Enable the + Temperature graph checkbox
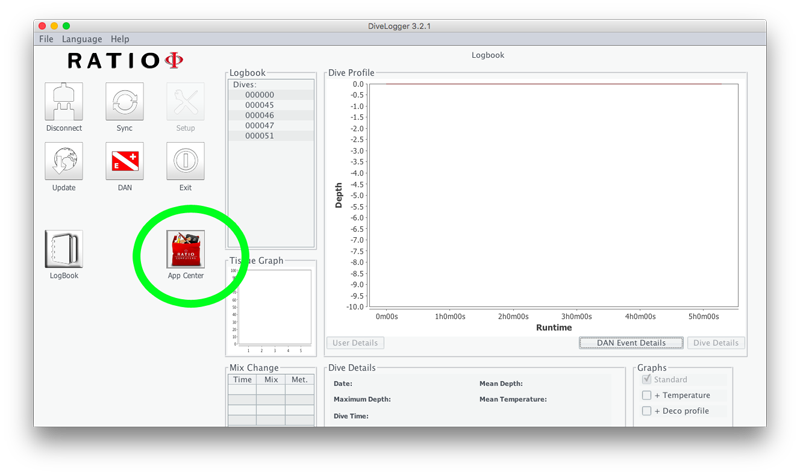Viewport: 800px width, 475px height. click(x=646, y=395)
